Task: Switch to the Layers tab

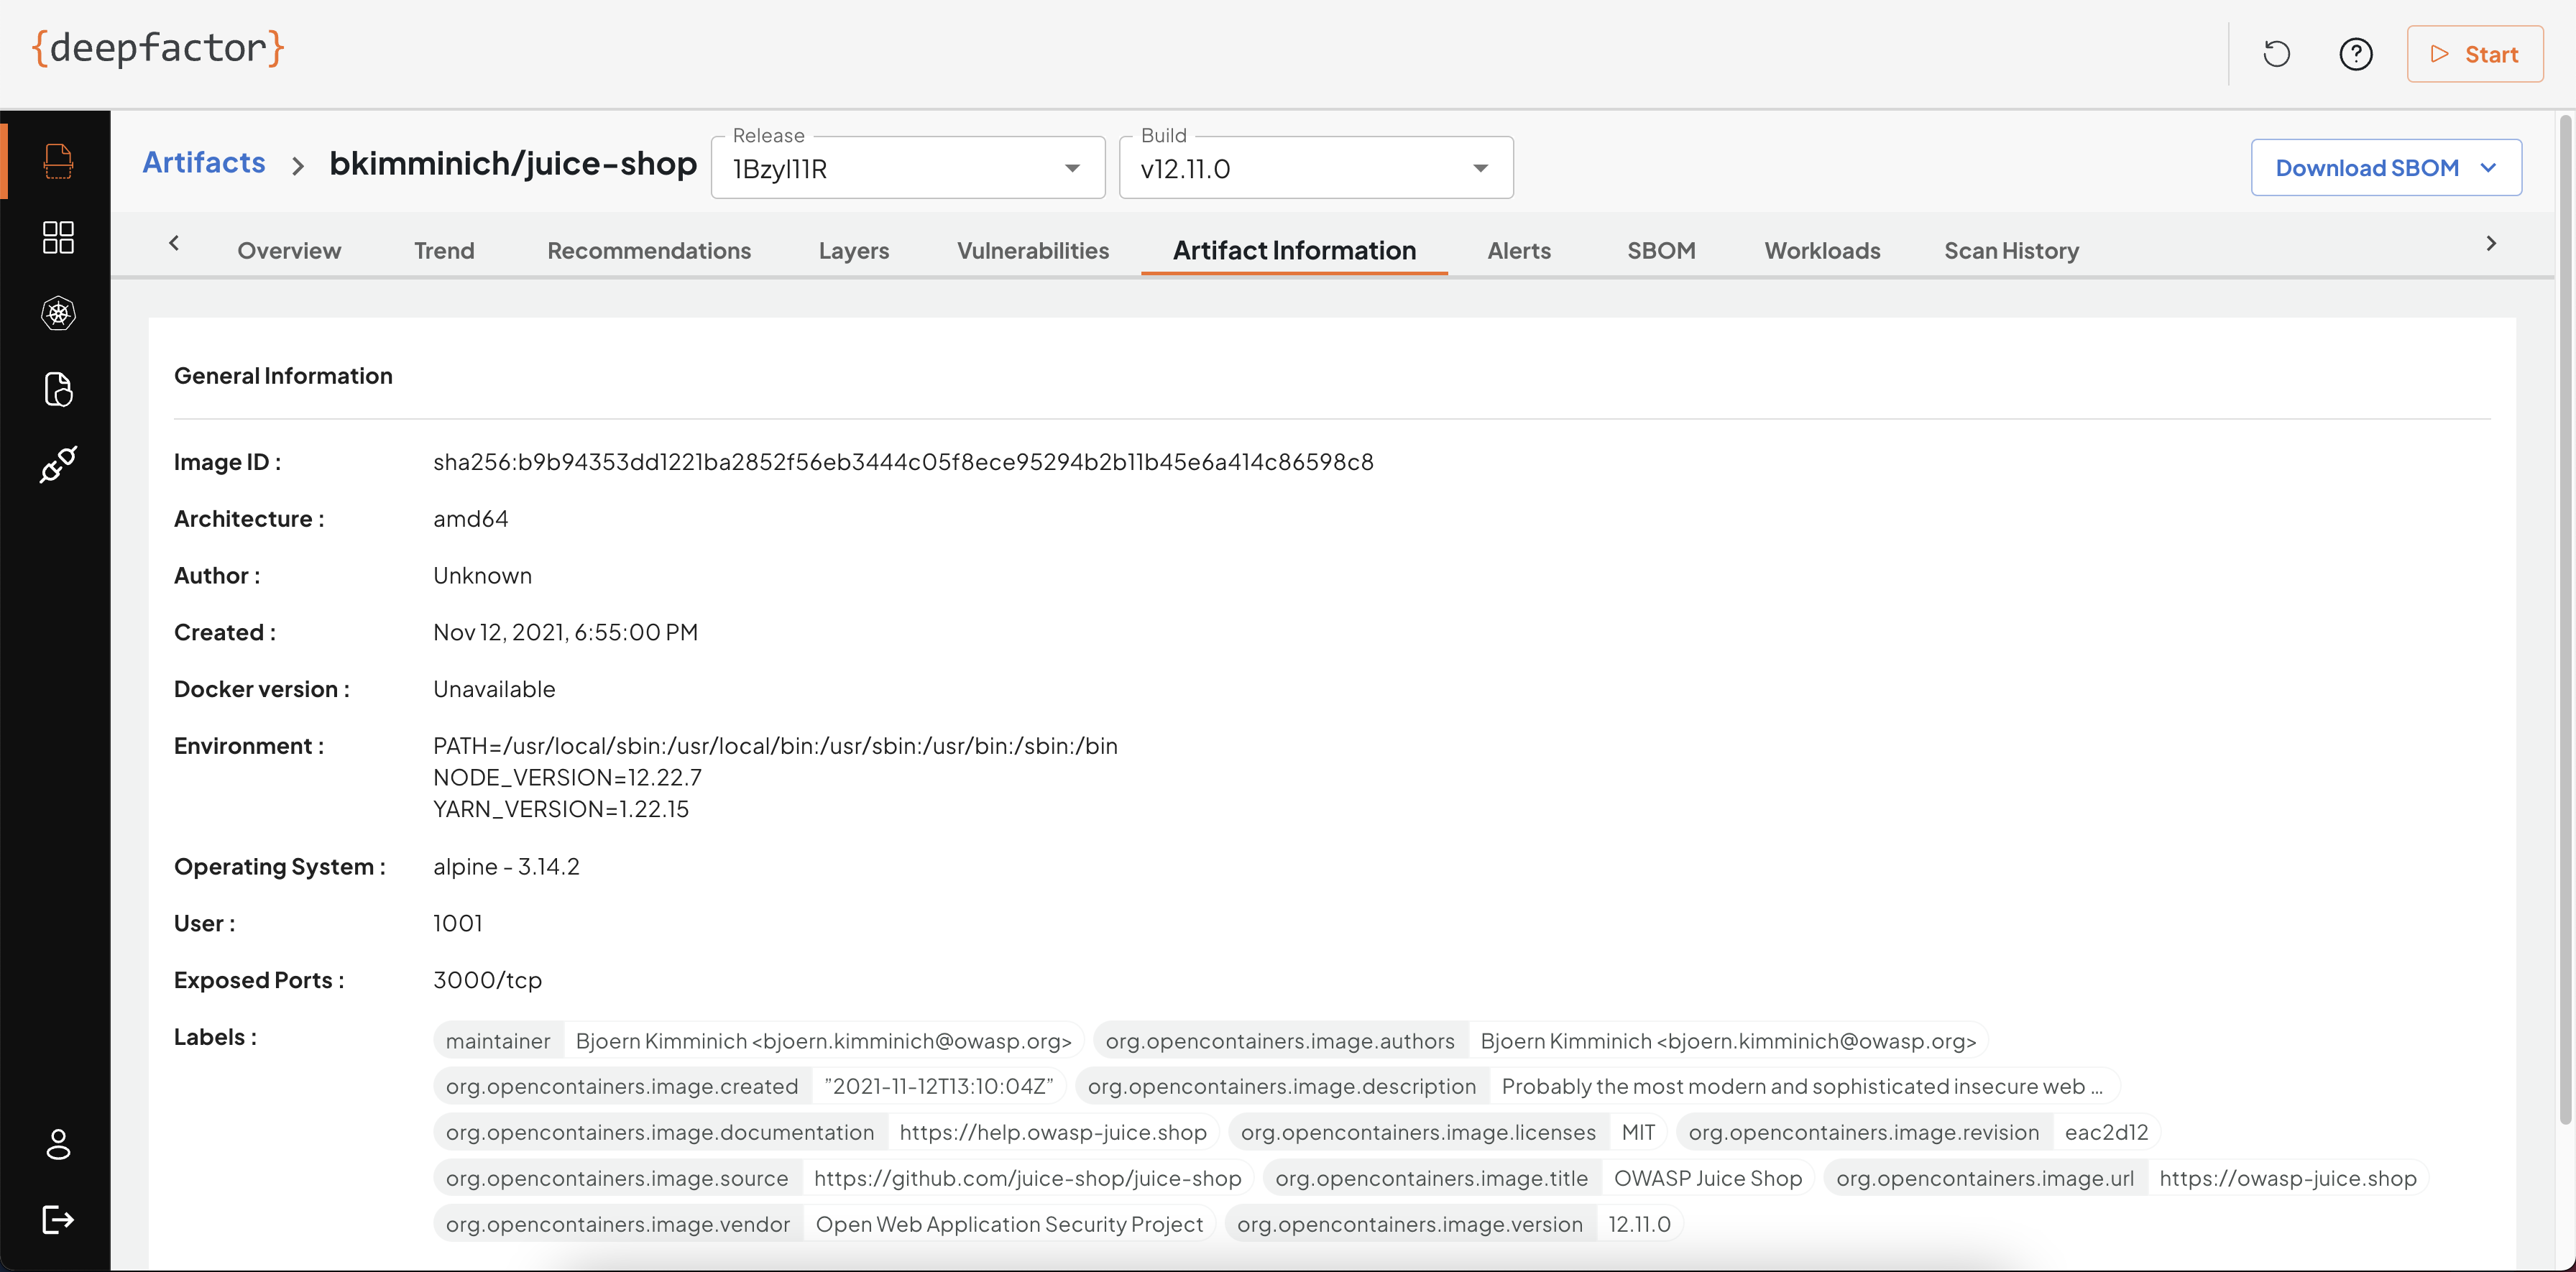Action: tap(854, 250)
